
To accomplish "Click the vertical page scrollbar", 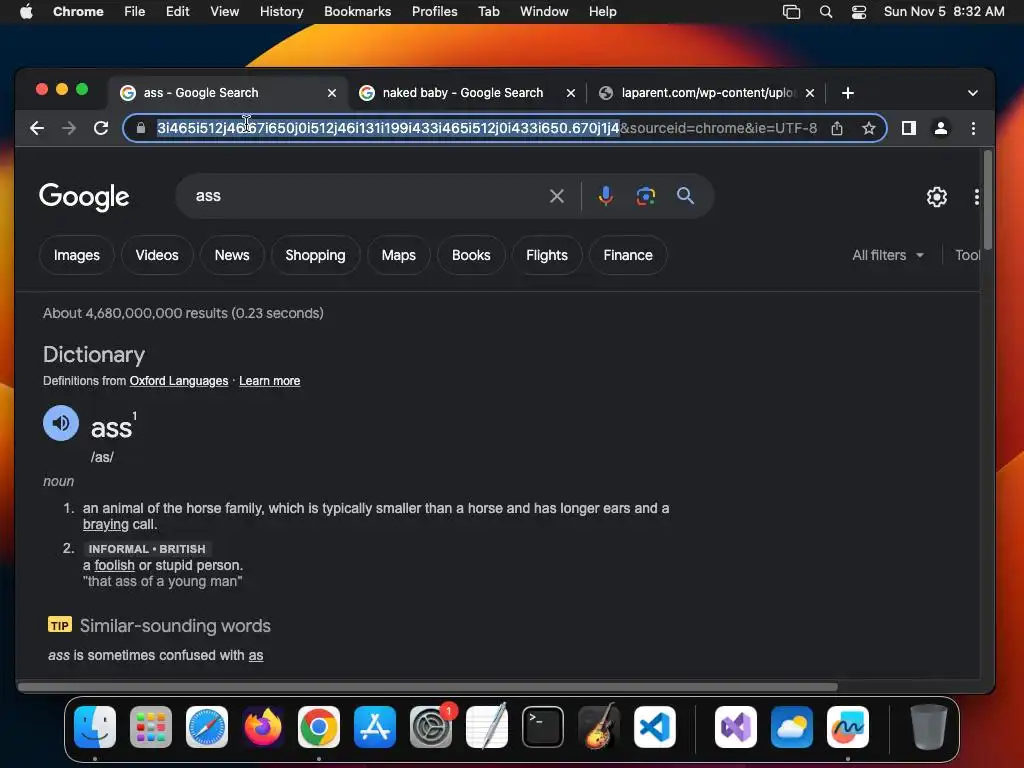I will click(x=987, y=199).
